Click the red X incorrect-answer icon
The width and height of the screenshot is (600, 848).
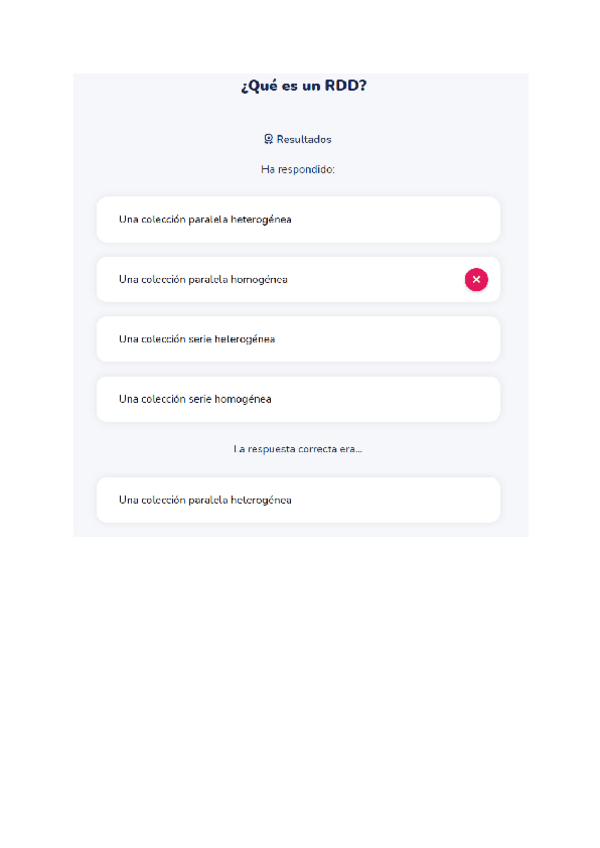pos(476,280)
